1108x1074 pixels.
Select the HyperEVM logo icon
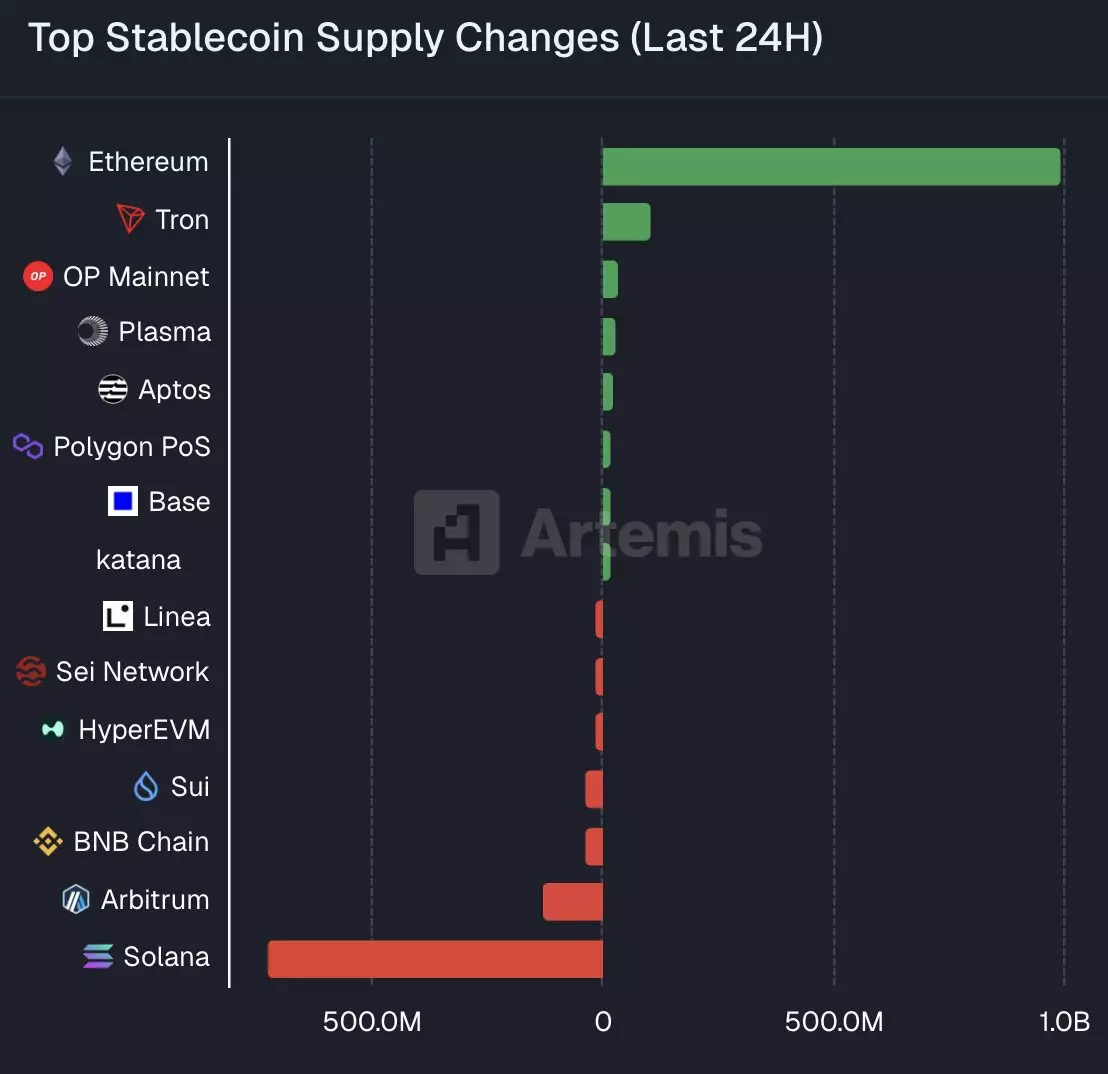pos(53,730)
